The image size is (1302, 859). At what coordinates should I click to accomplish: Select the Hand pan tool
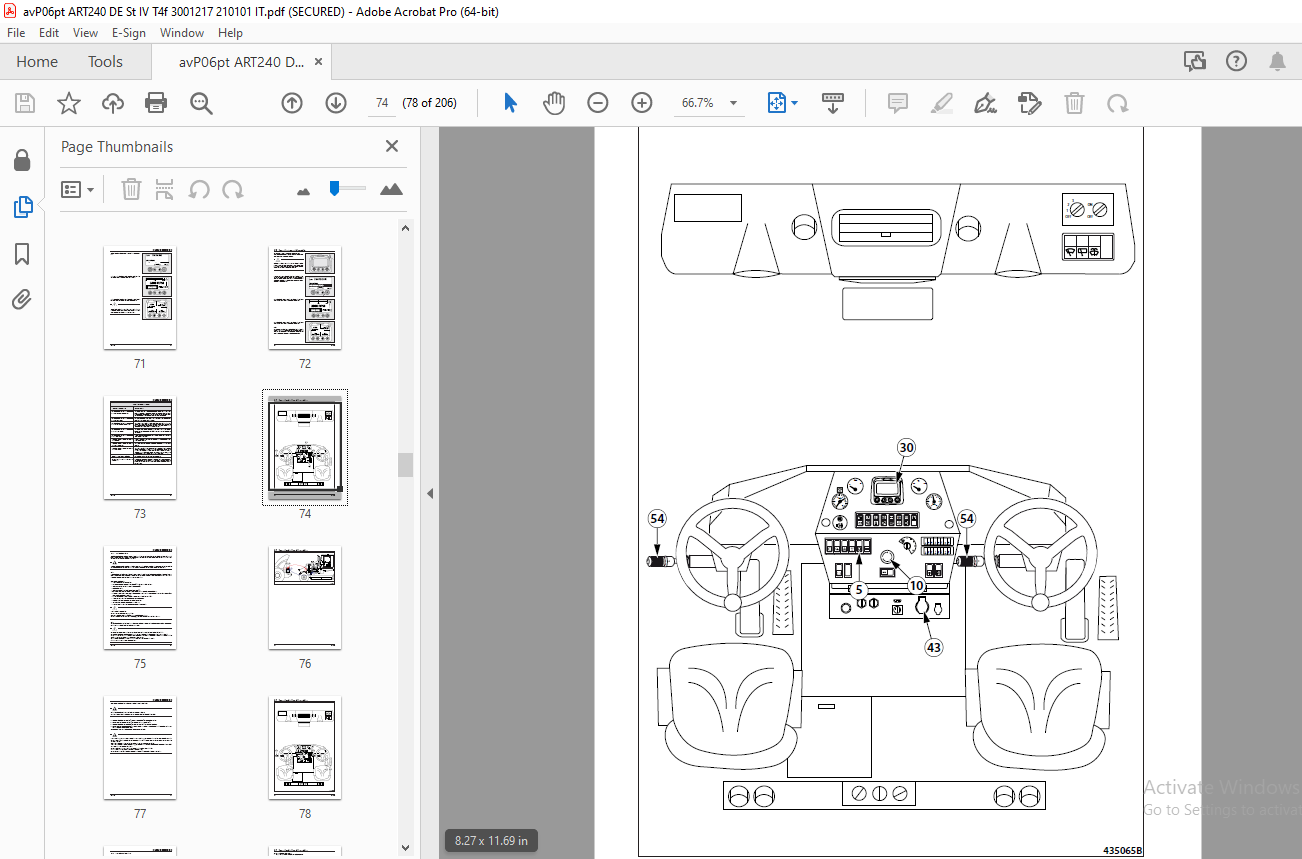point(554,103)
